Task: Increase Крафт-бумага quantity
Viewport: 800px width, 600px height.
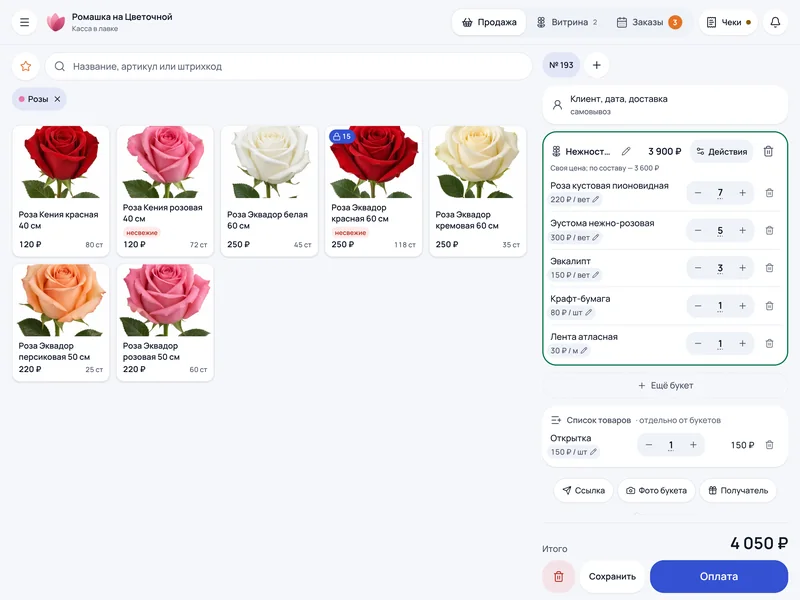Action: coord(742,306)
